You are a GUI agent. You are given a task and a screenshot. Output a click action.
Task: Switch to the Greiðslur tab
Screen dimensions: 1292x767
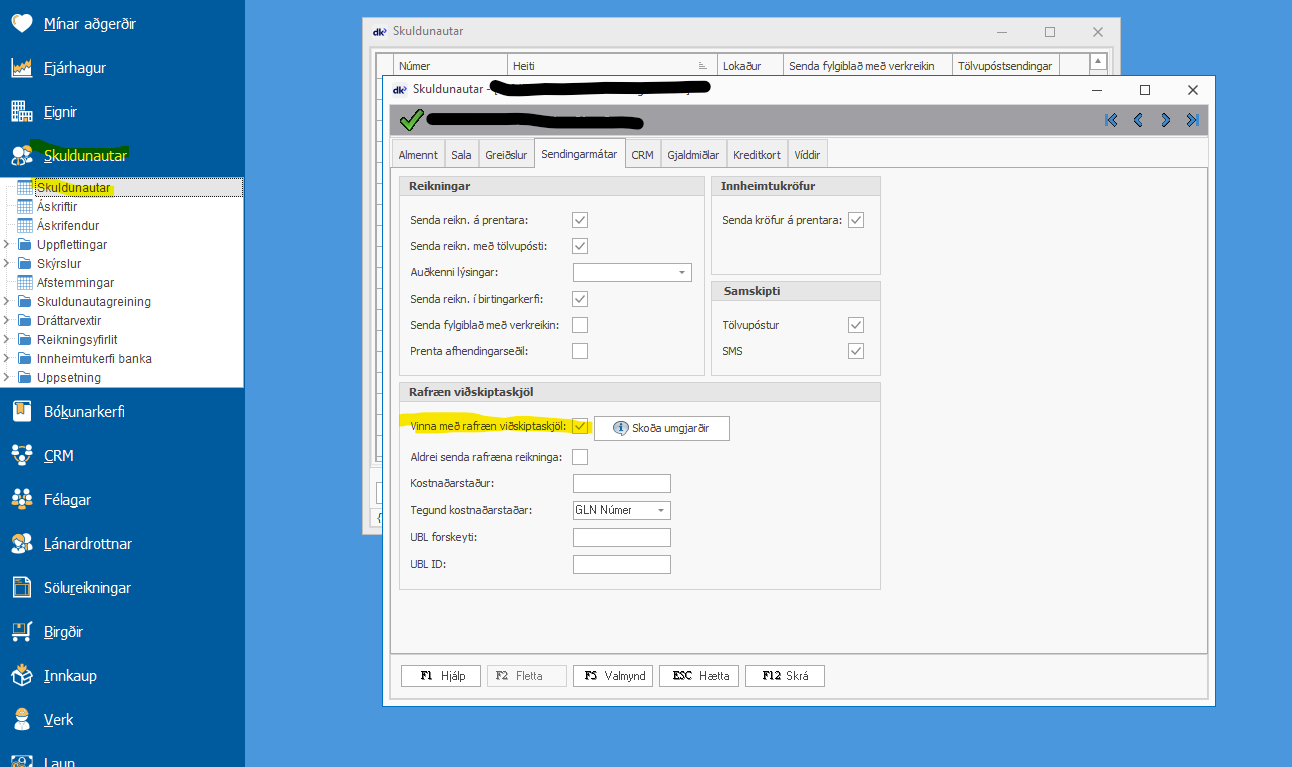(x=505, y=155)
